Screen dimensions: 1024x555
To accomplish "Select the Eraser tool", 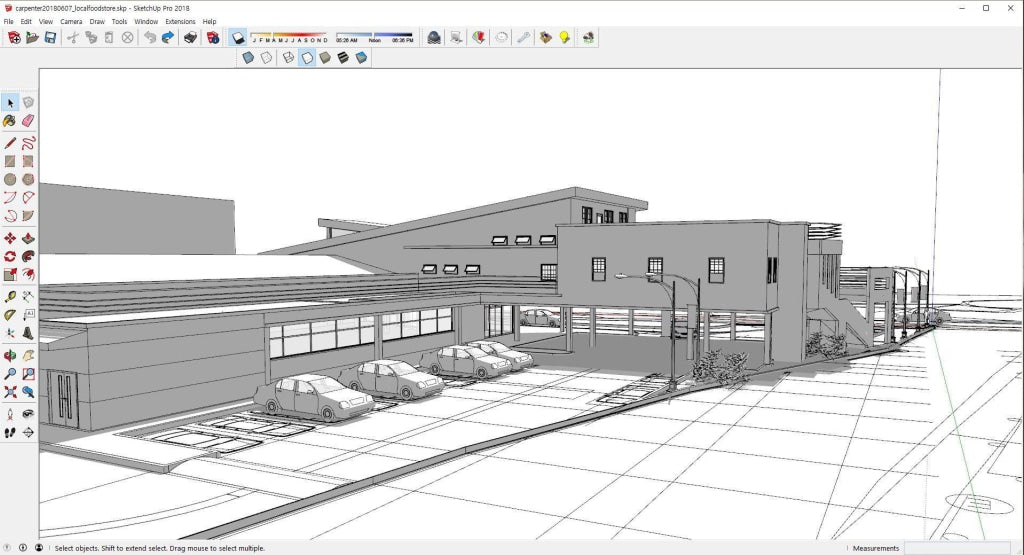I will (28, 120).
